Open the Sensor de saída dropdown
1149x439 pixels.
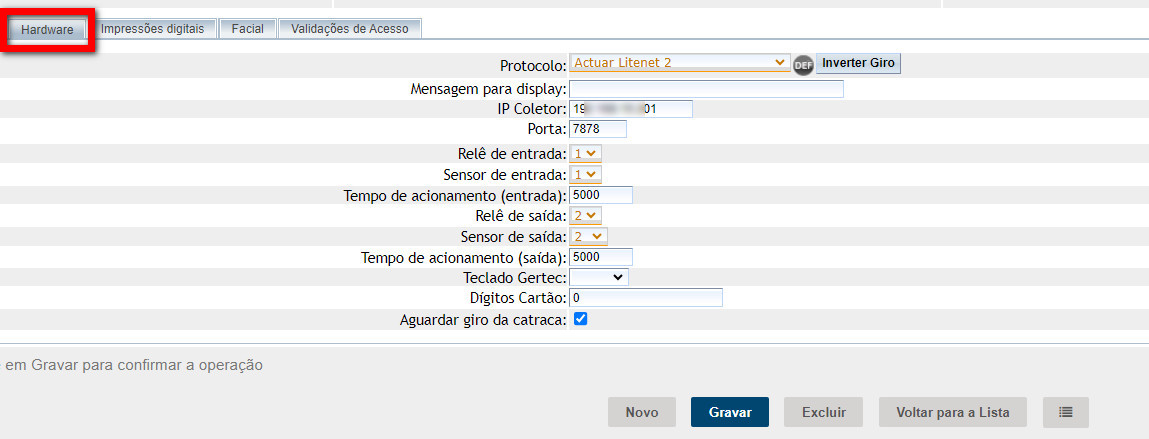pyautogui.click(x=588, y=236)
